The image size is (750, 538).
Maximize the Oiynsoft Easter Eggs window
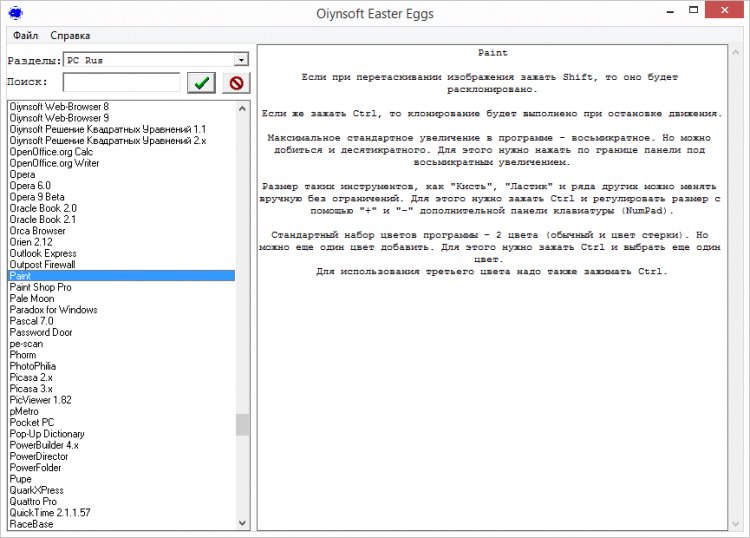[x=694, y=11]
